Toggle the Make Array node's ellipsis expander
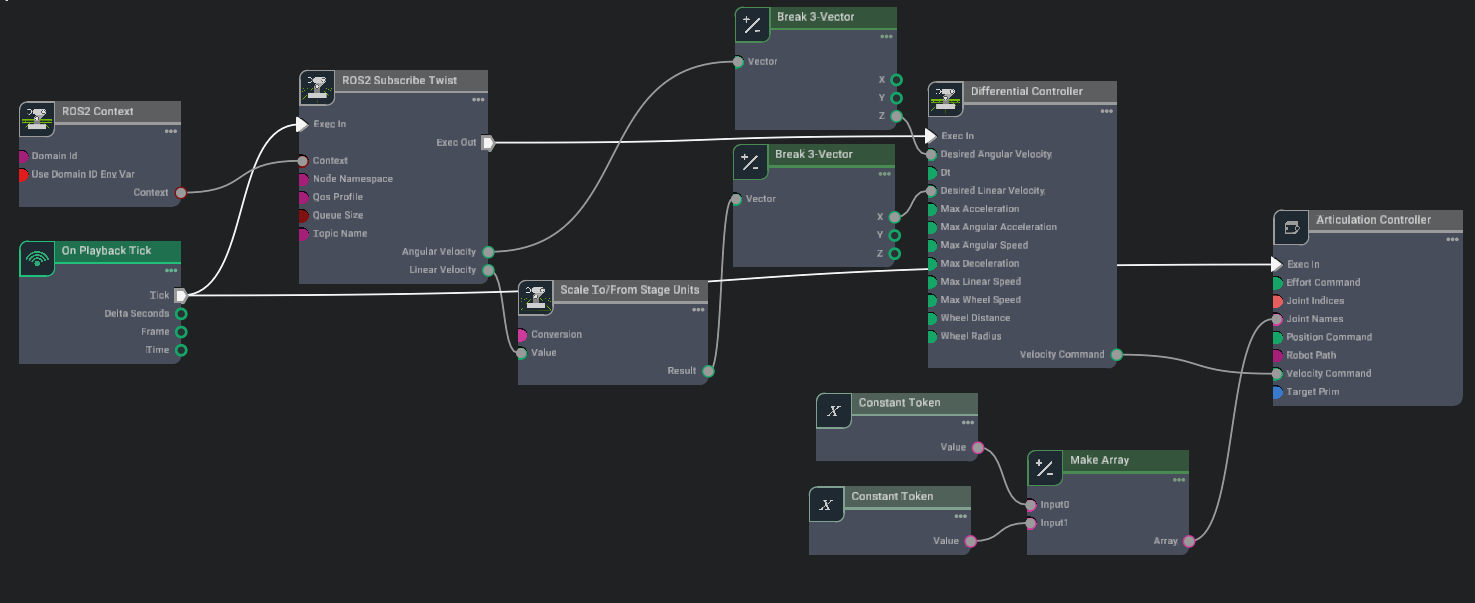1475x603 pixels. (1179, 480)
